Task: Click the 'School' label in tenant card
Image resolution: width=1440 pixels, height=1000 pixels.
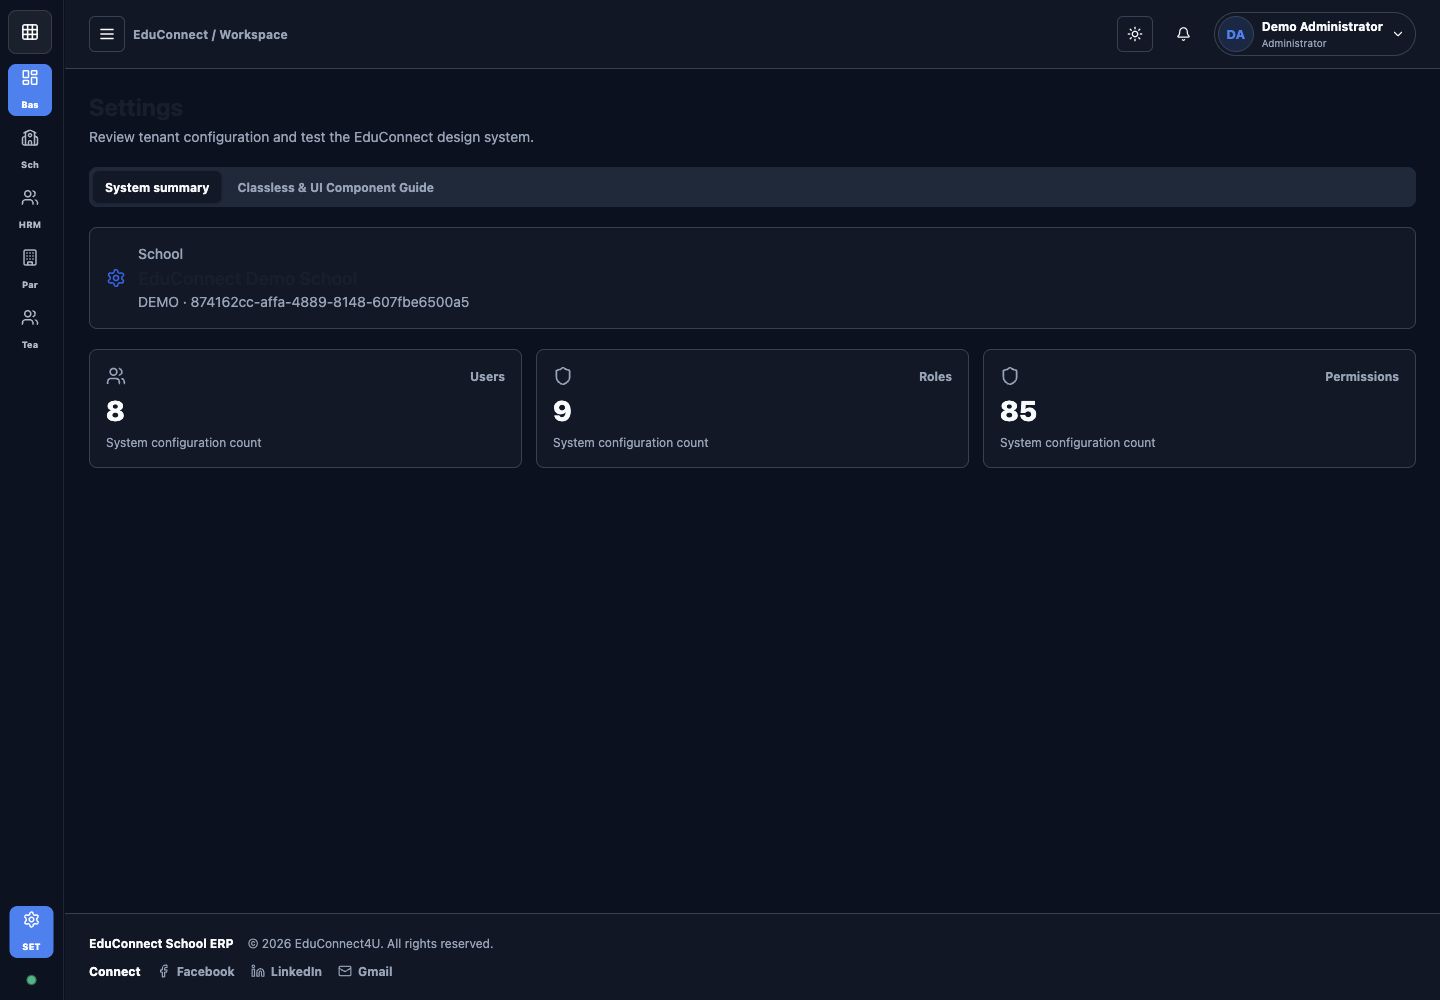Action: [160, 254]
